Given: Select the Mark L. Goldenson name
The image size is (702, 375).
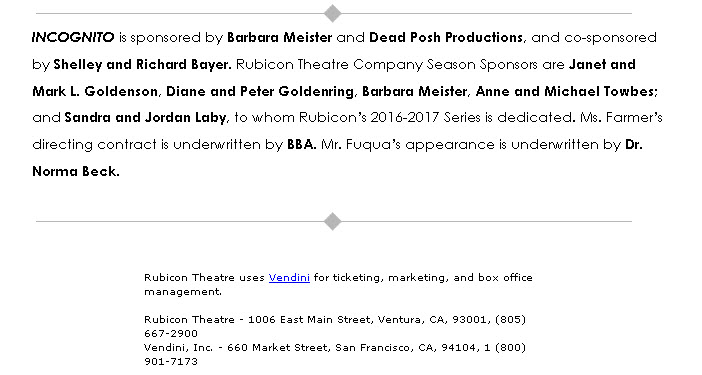Looking at the screenshot, I should click(95, 91).
